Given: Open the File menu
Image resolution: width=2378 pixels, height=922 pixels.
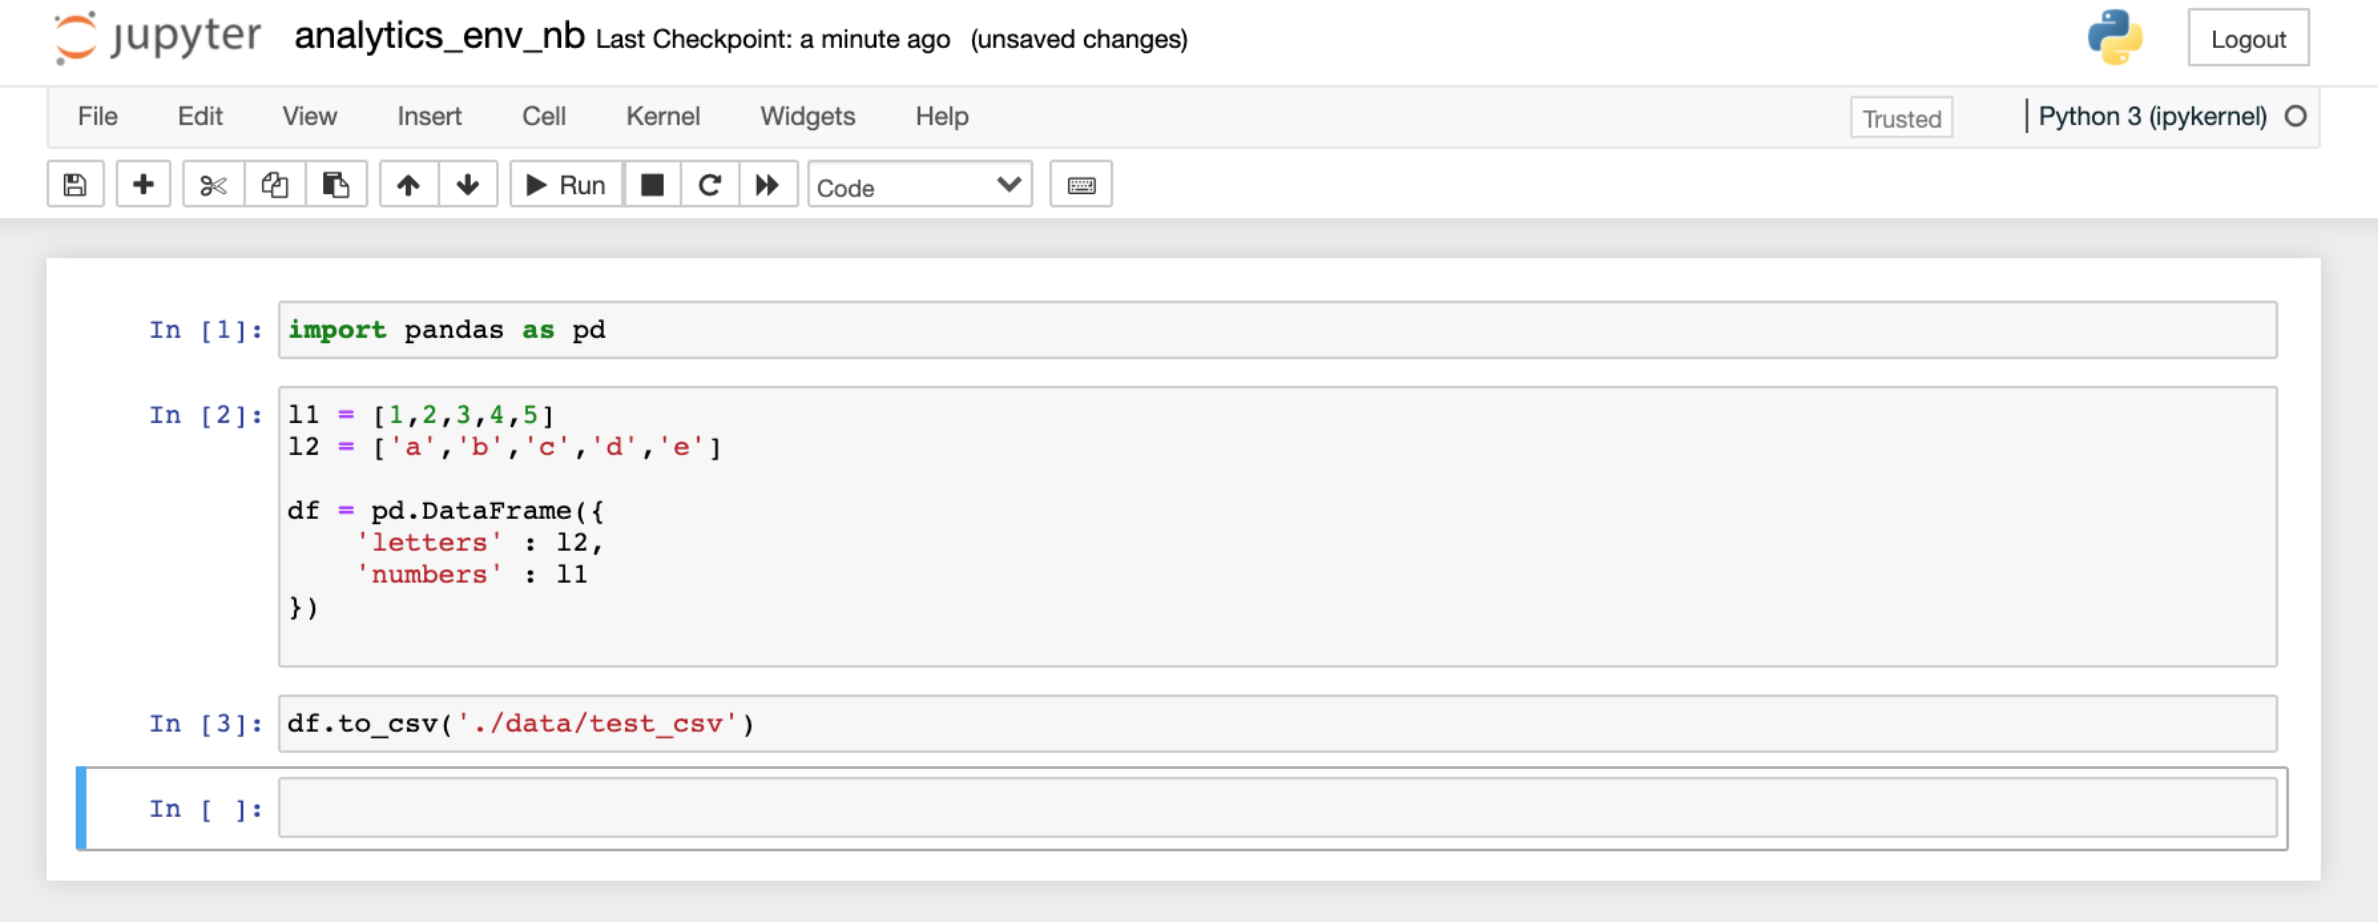Looking at the screenshot, I should click(x=97, y=116).
